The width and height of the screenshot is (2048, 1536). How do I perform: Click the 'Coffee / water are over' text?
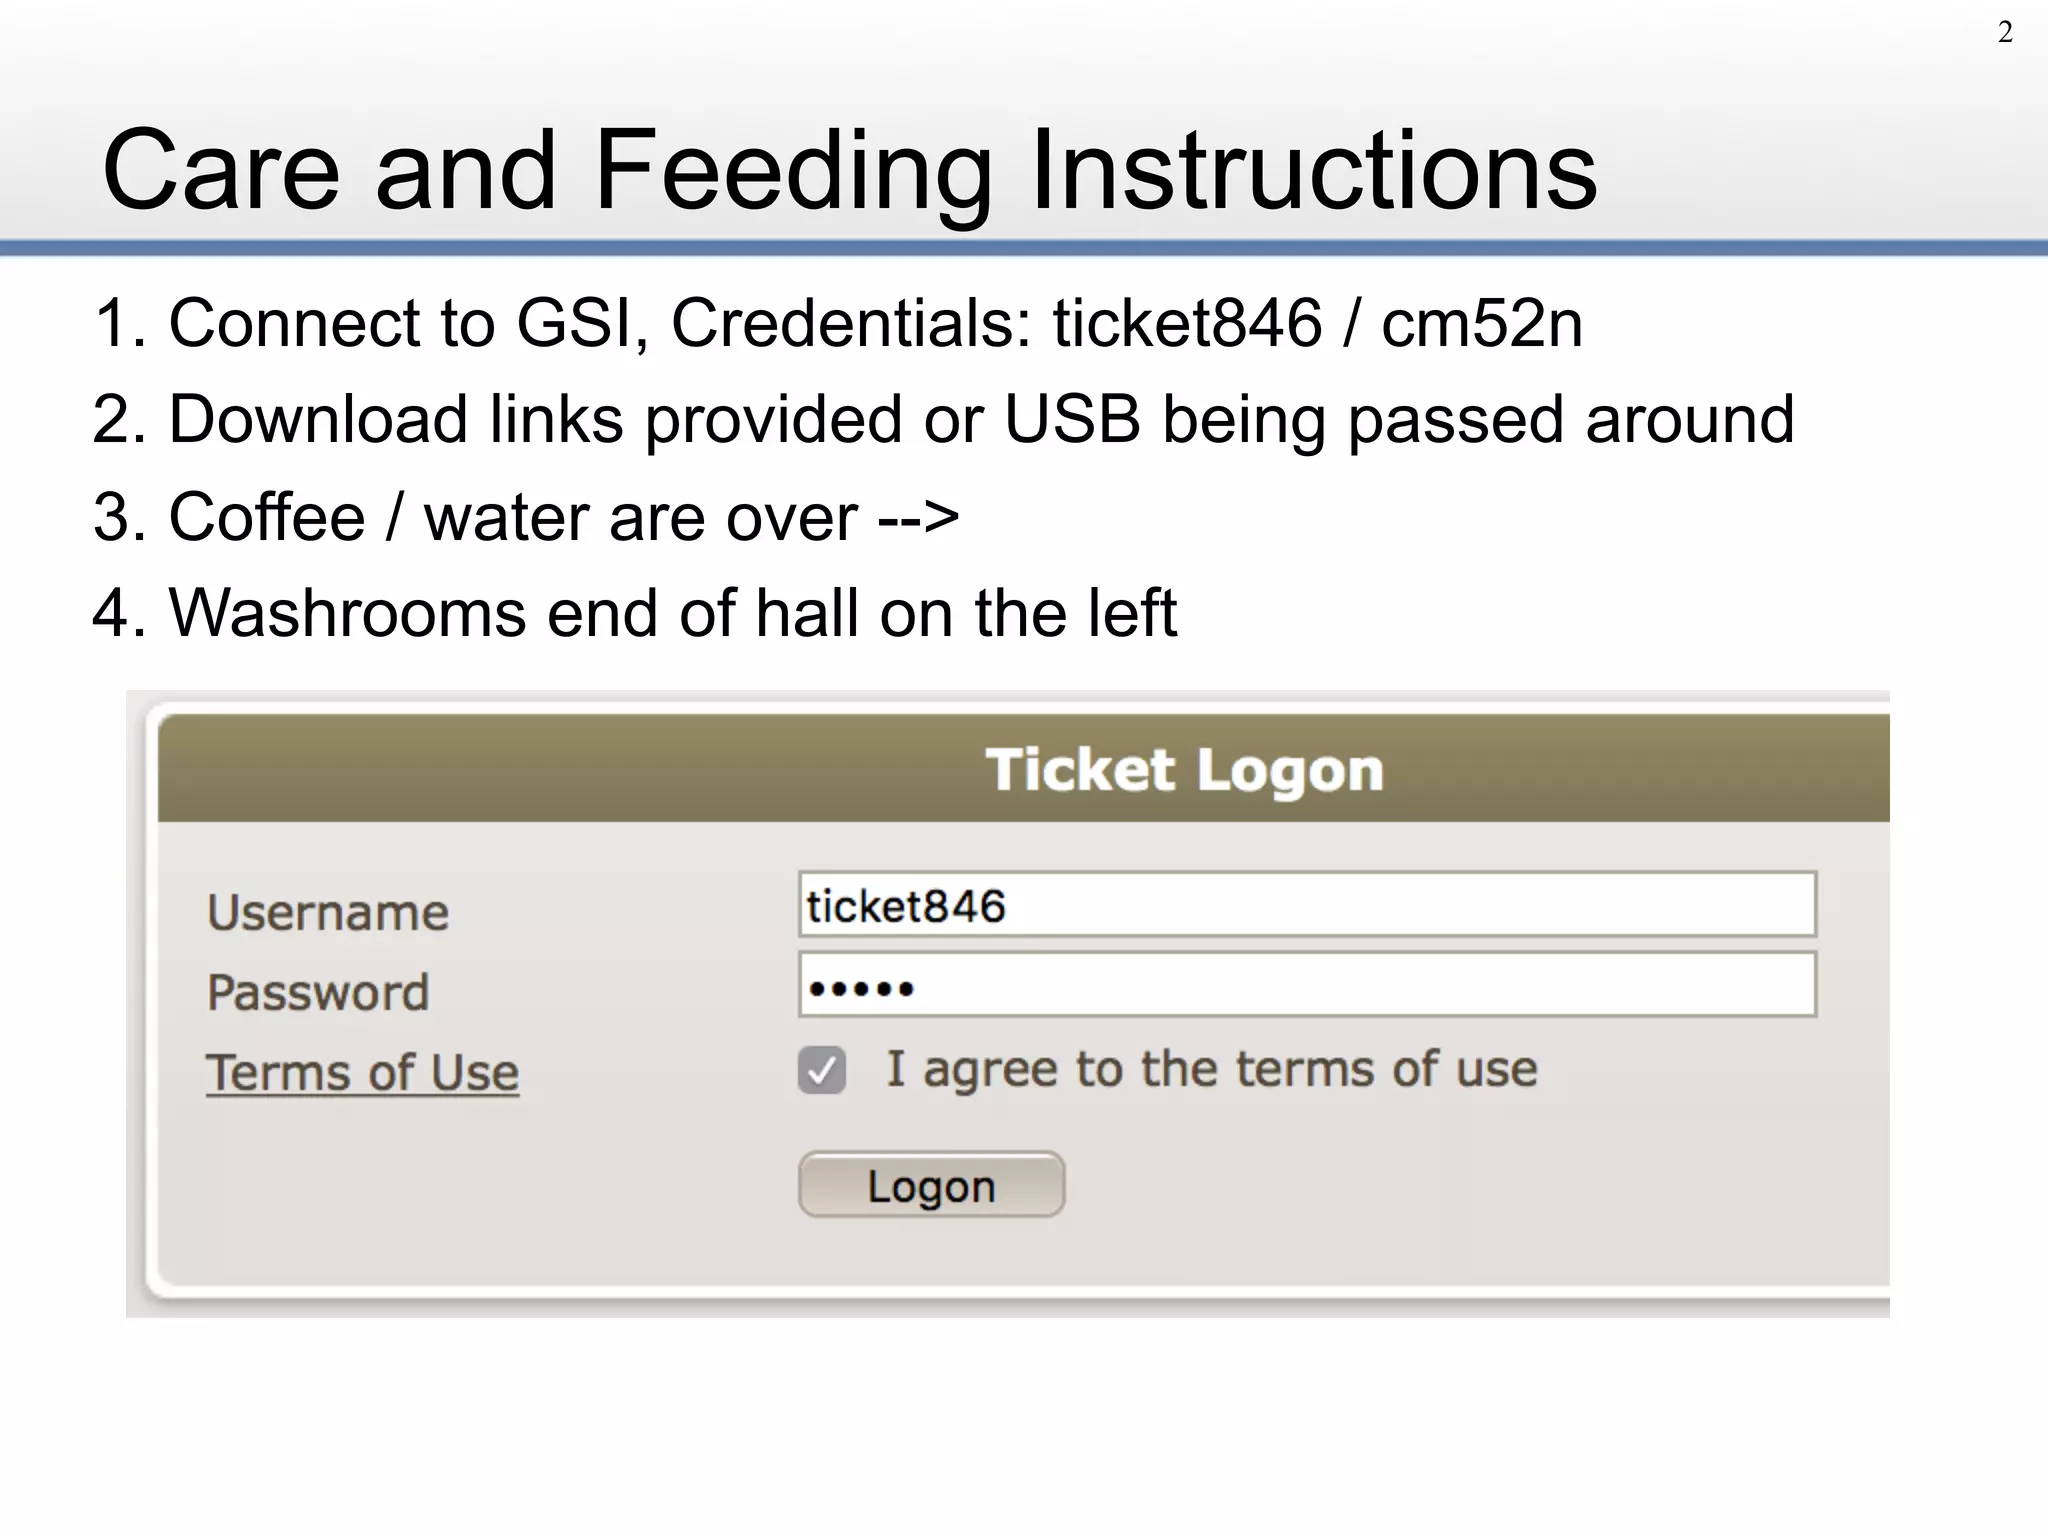(x=512, y=518)
